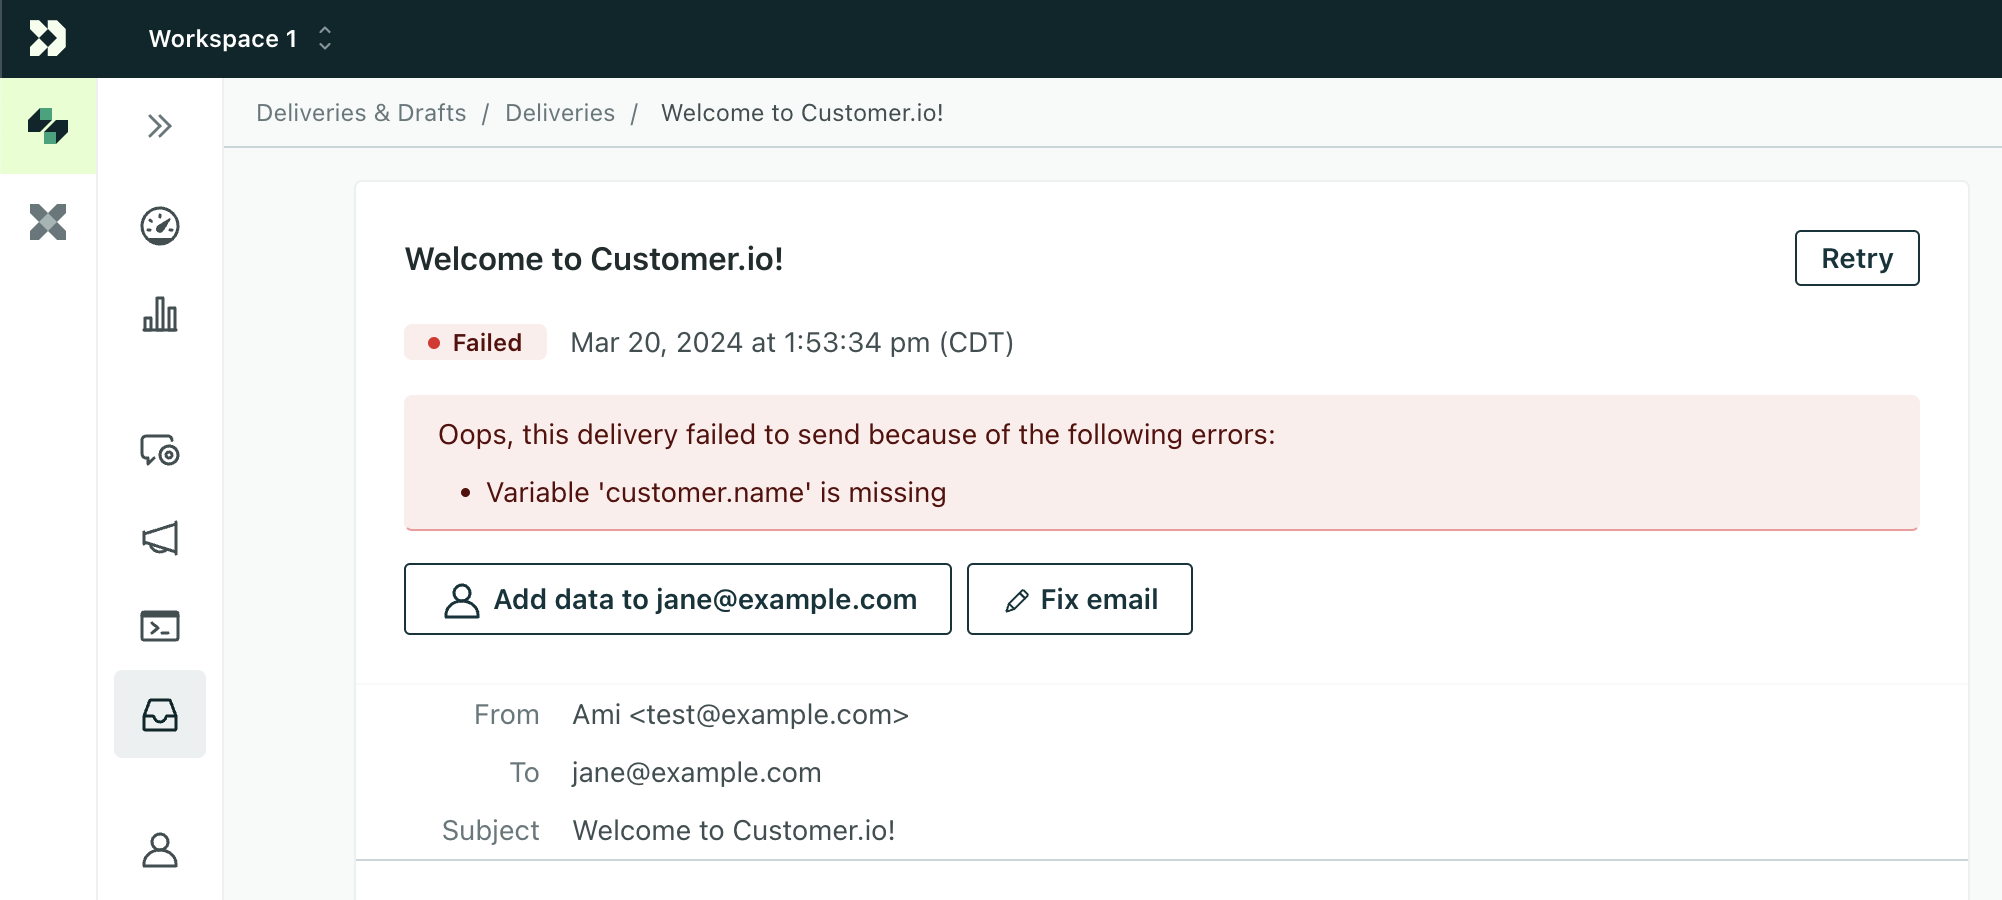The width and height of the screenshot is (2002, 900).
Task: Open the Deliveries inbox tray icon
Action: click(159, 714)
